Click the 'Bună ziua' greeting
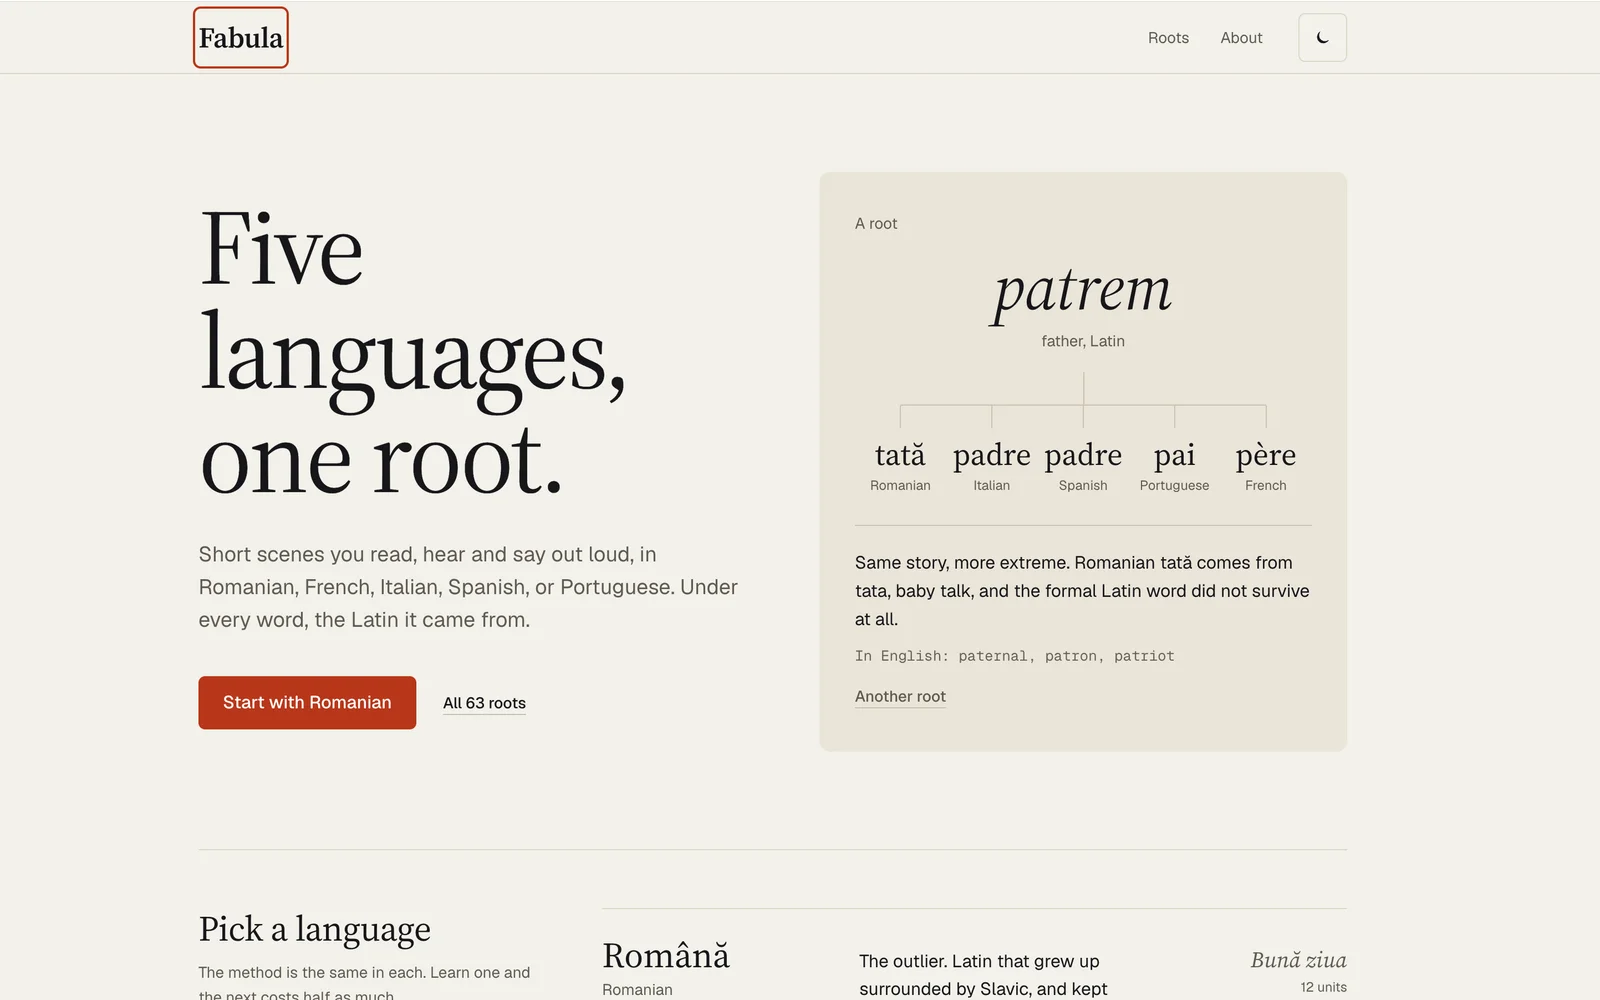The image size is (1600, 1000). (x=1298, y=960)
